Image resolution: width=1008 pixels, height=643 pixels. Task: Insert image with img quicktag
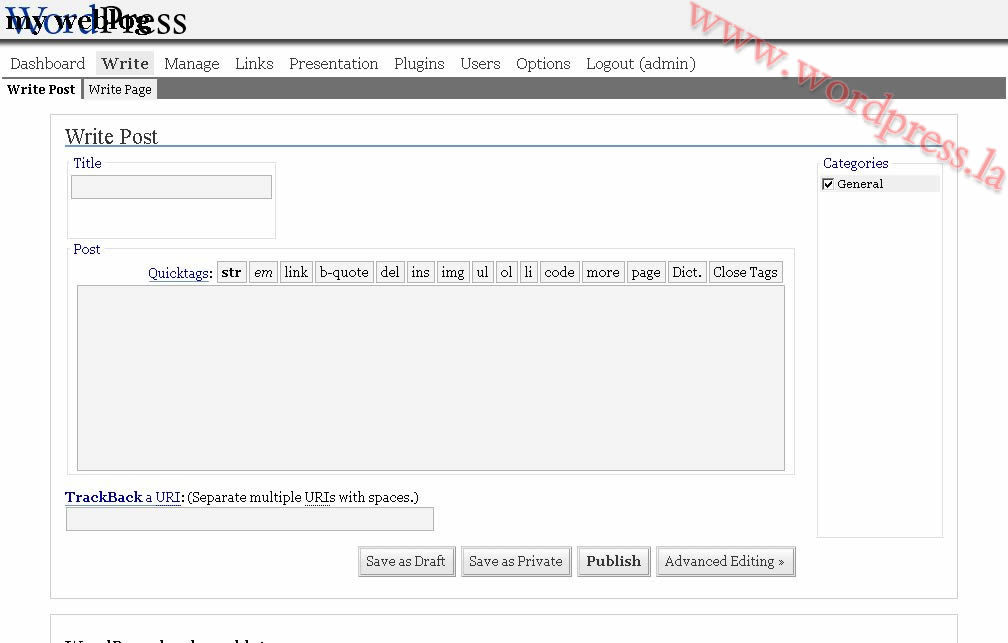(453, 272)
